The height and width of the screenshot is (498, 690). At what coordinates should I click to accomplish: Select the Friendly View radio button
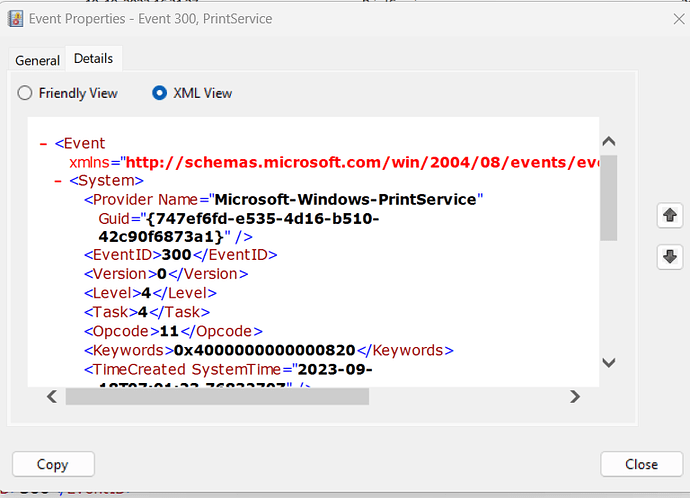(25, 93)
